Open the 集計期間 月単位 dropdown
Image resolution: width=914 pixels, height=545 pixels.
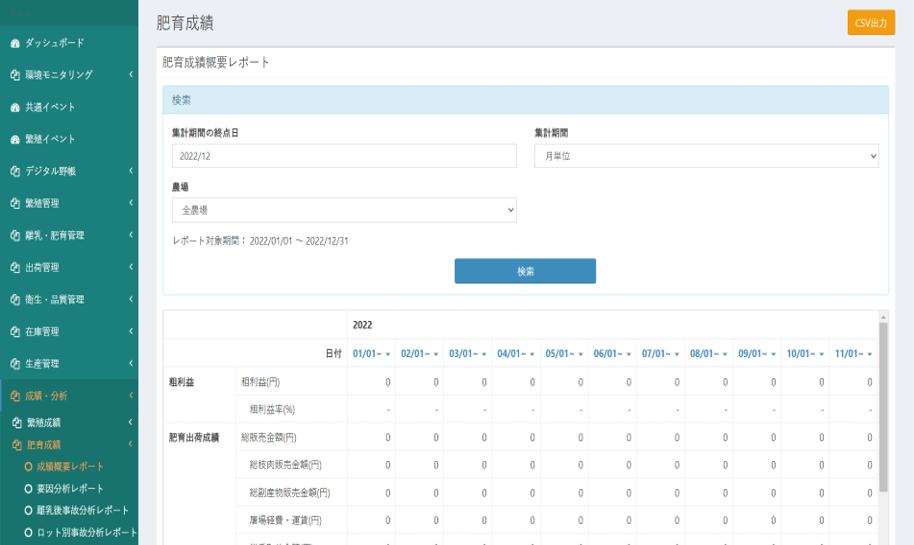coord(706,156)
